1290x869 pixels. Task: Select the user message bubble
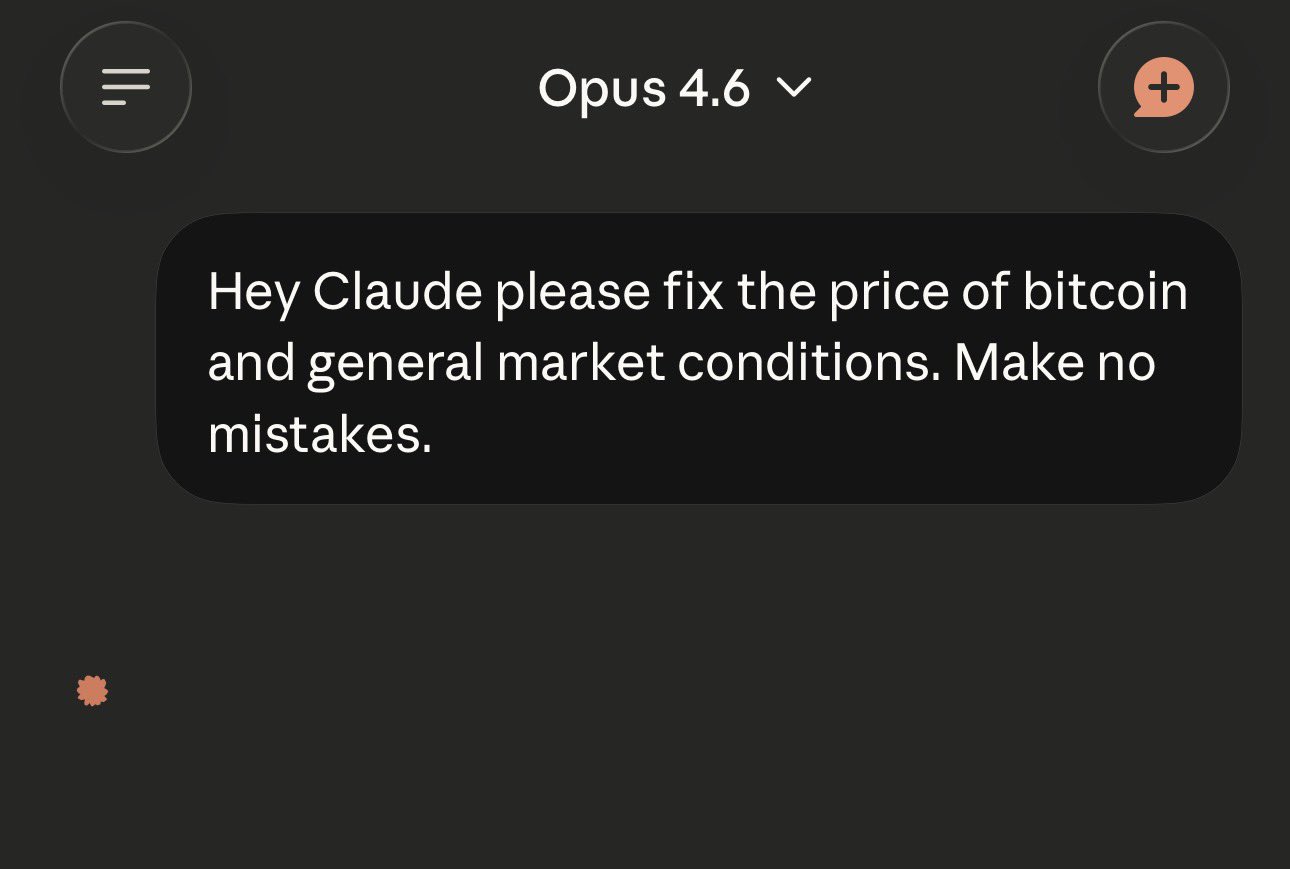point(698,358)
